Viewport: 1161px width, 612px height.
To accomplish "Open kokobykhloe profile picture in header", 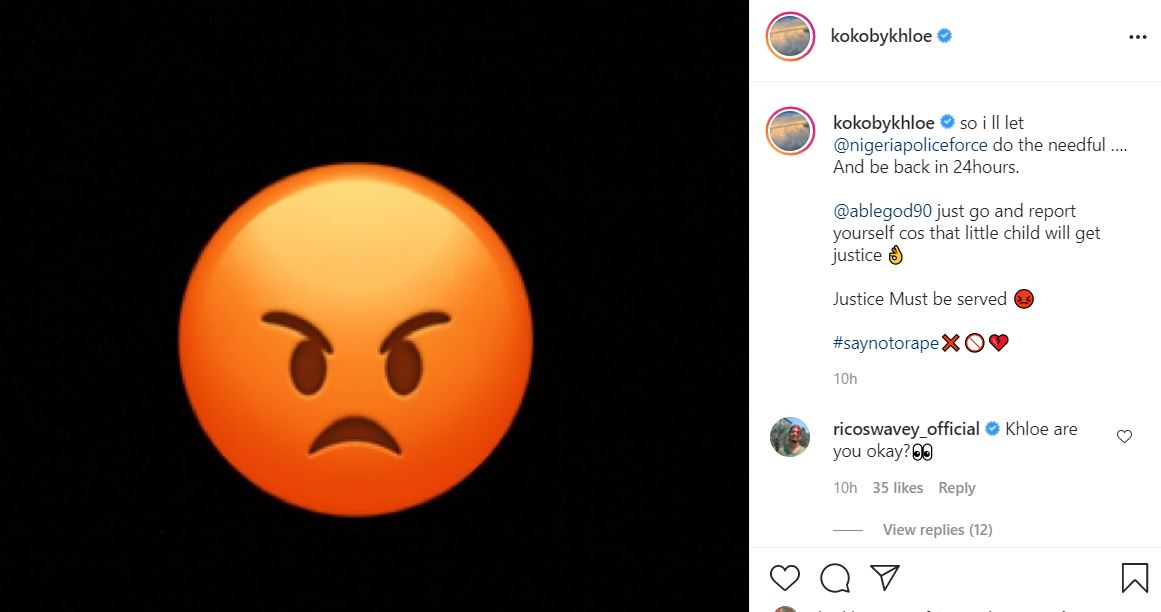I will click(x=790, y=37).
